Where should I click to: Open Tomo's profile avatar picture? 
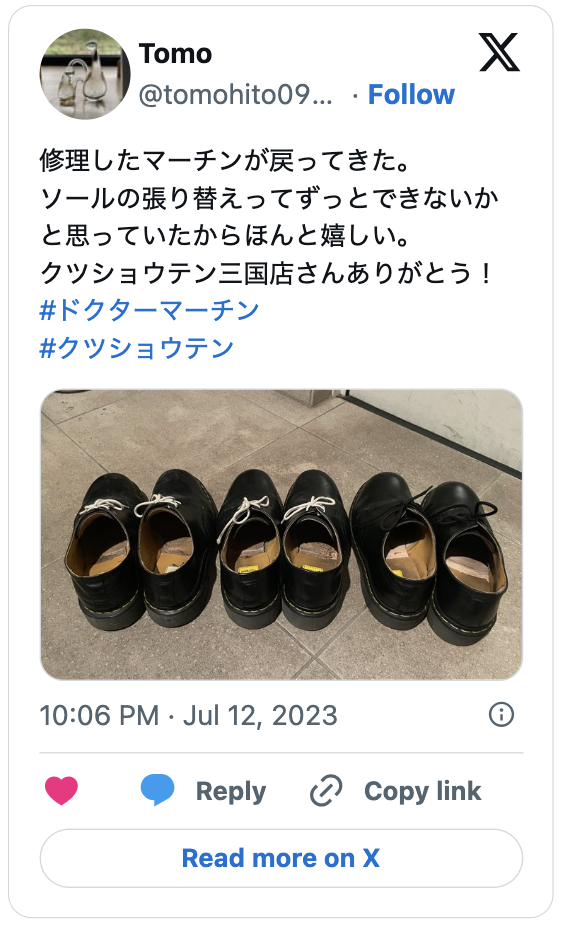85,74
